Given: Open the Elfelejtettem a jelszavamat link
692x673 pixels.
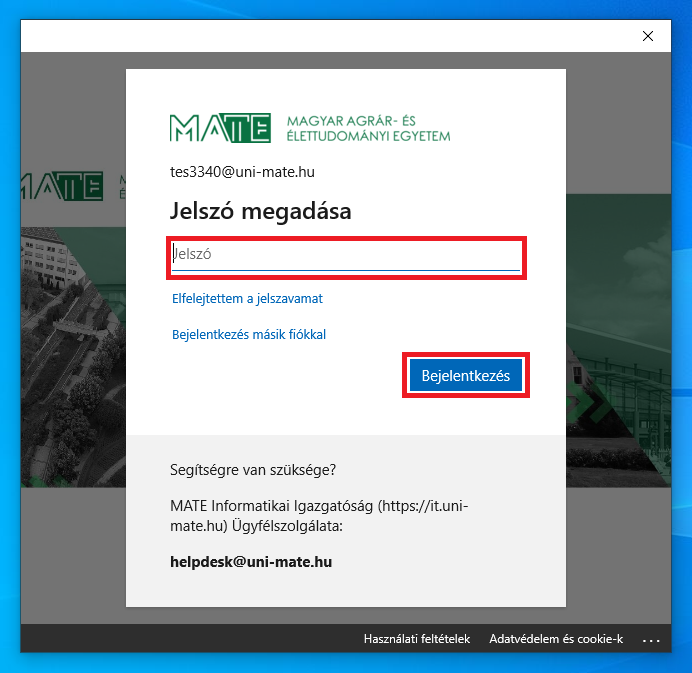Looking at the screenshot, I should point(247,298).
